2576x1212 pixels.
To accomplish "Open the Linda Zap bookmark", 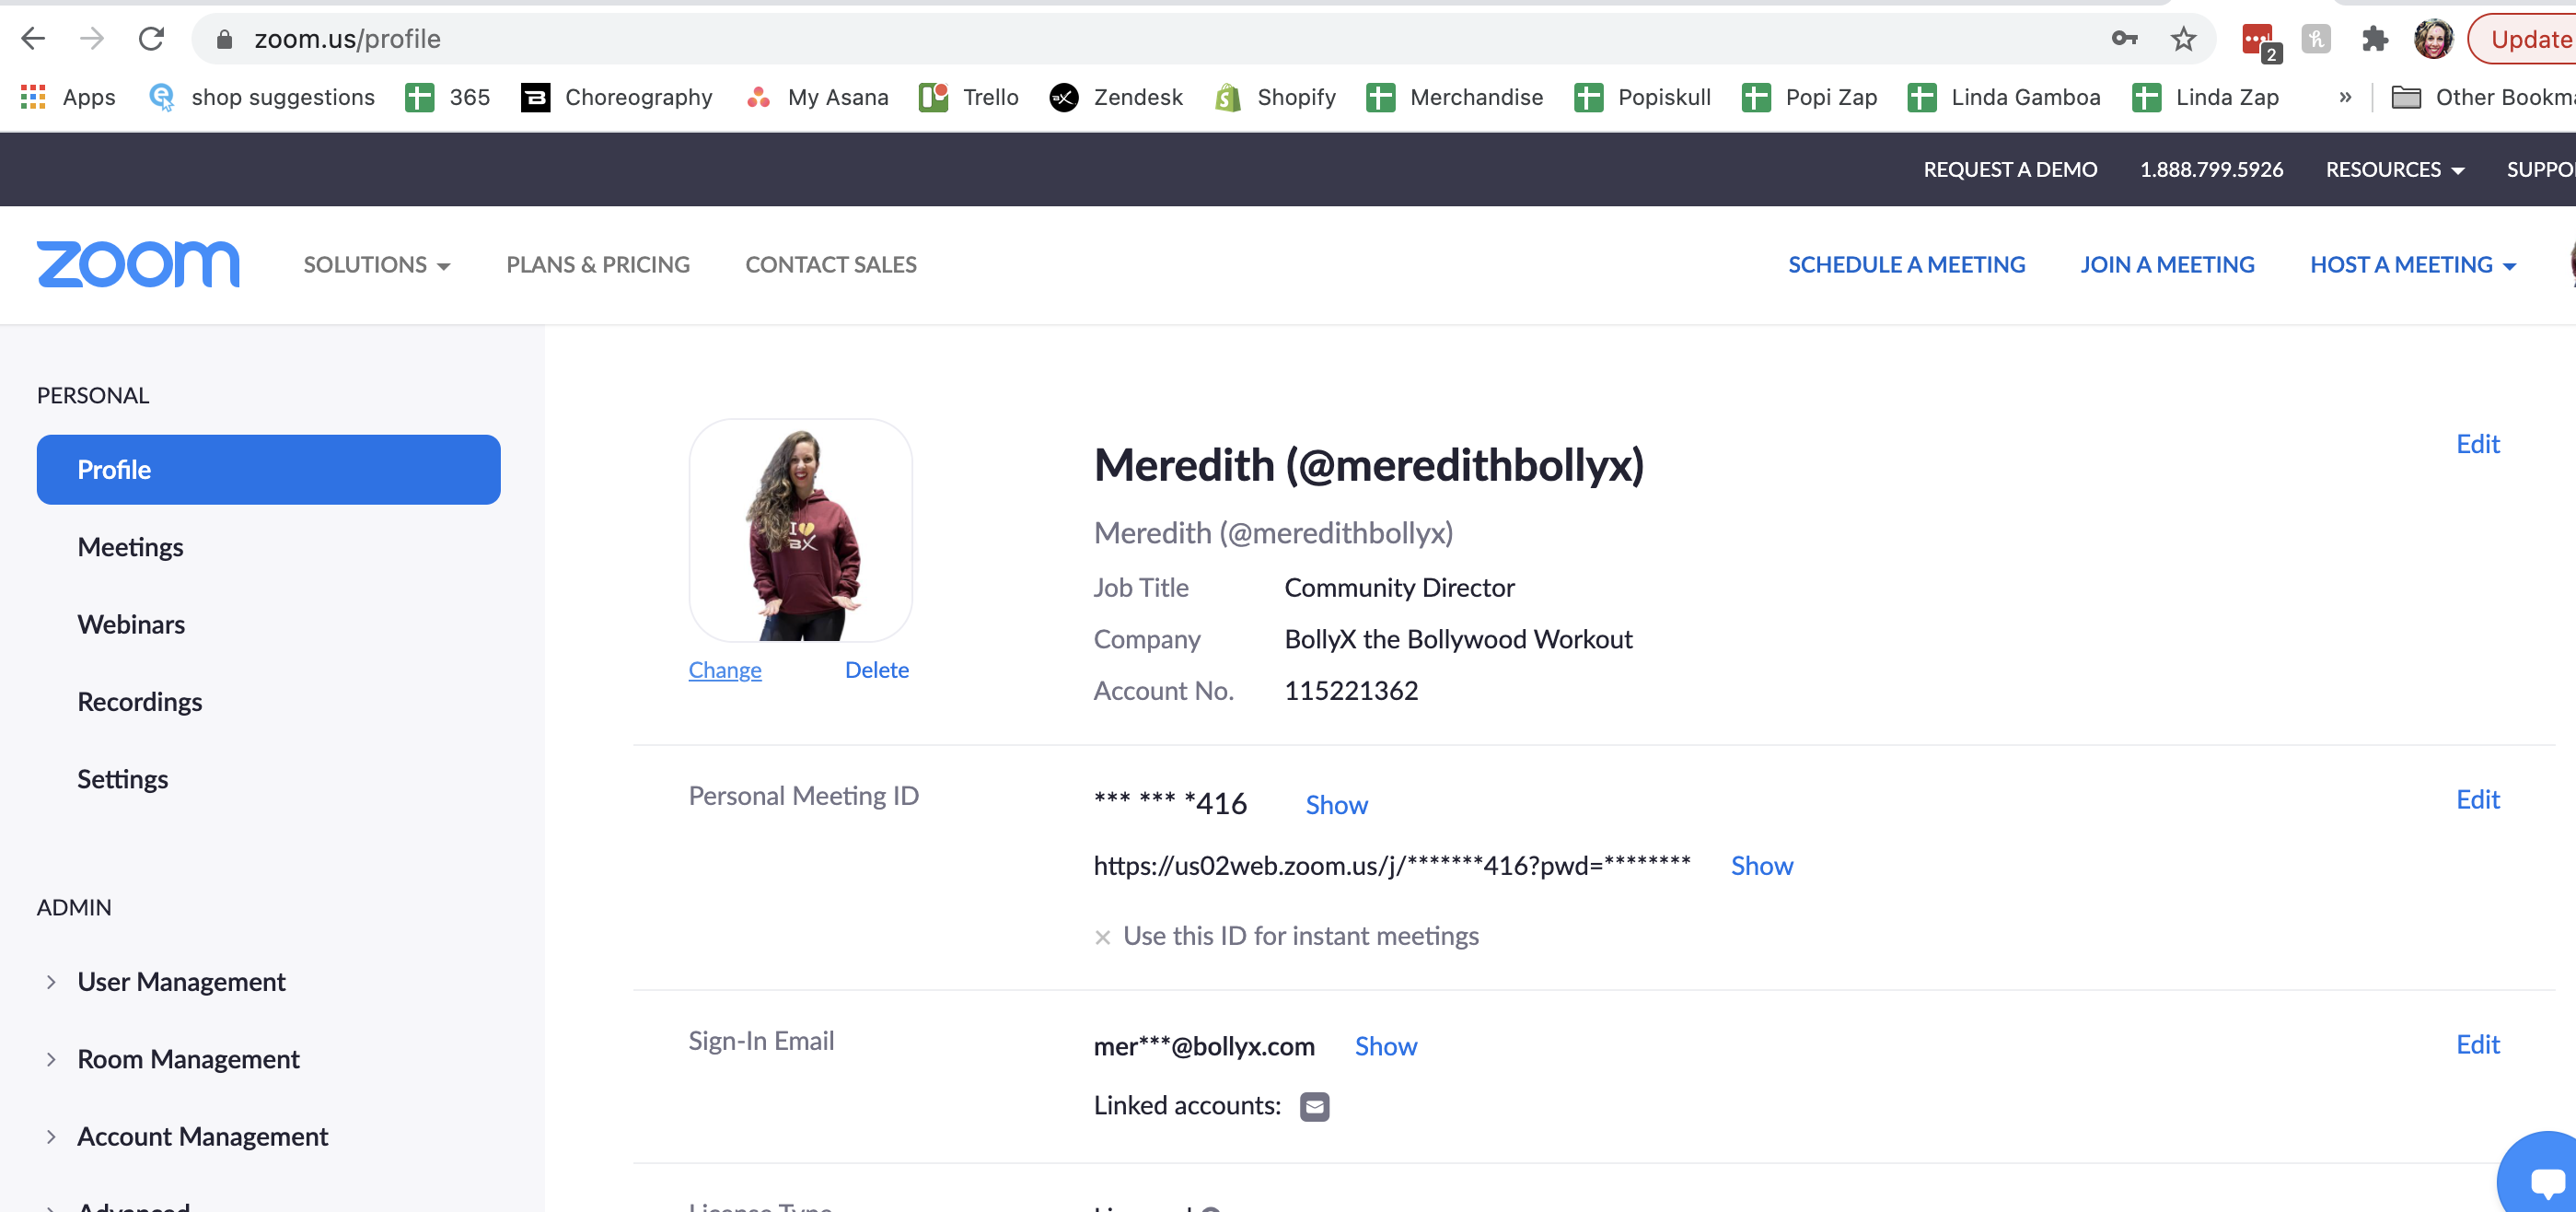I will pos(2206,97).
